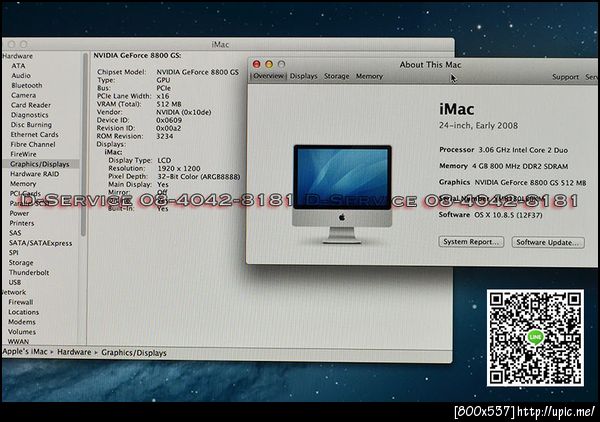Click Pixel Depth value 32-Bit Color
Image resolution: width=600 pixels, height=422 pixels.
pos(199,176)
